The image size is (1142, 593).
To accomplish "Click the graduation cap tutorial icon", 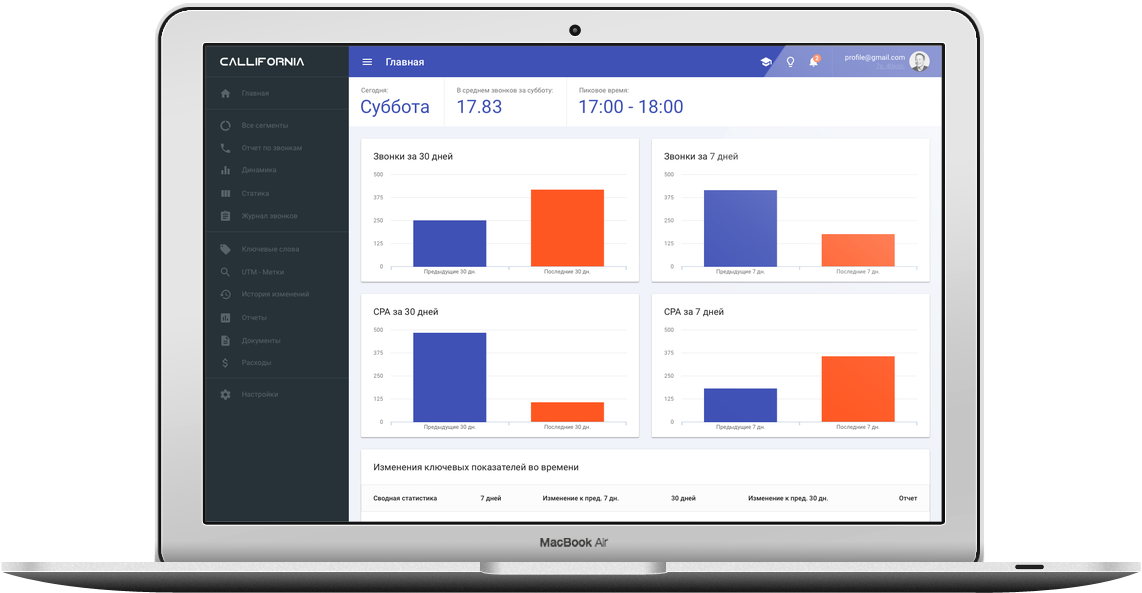I will [766, 62].
